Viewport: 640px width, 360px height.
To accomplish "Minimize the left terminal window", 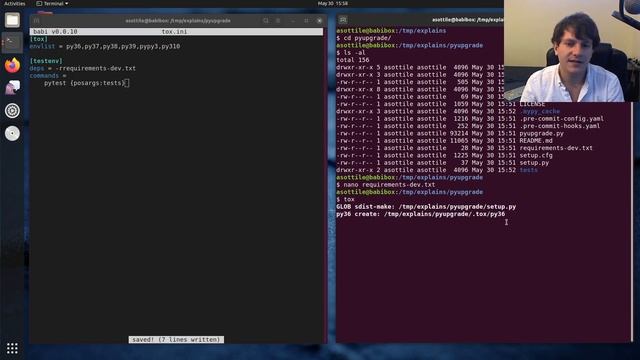I will point(293,20).
